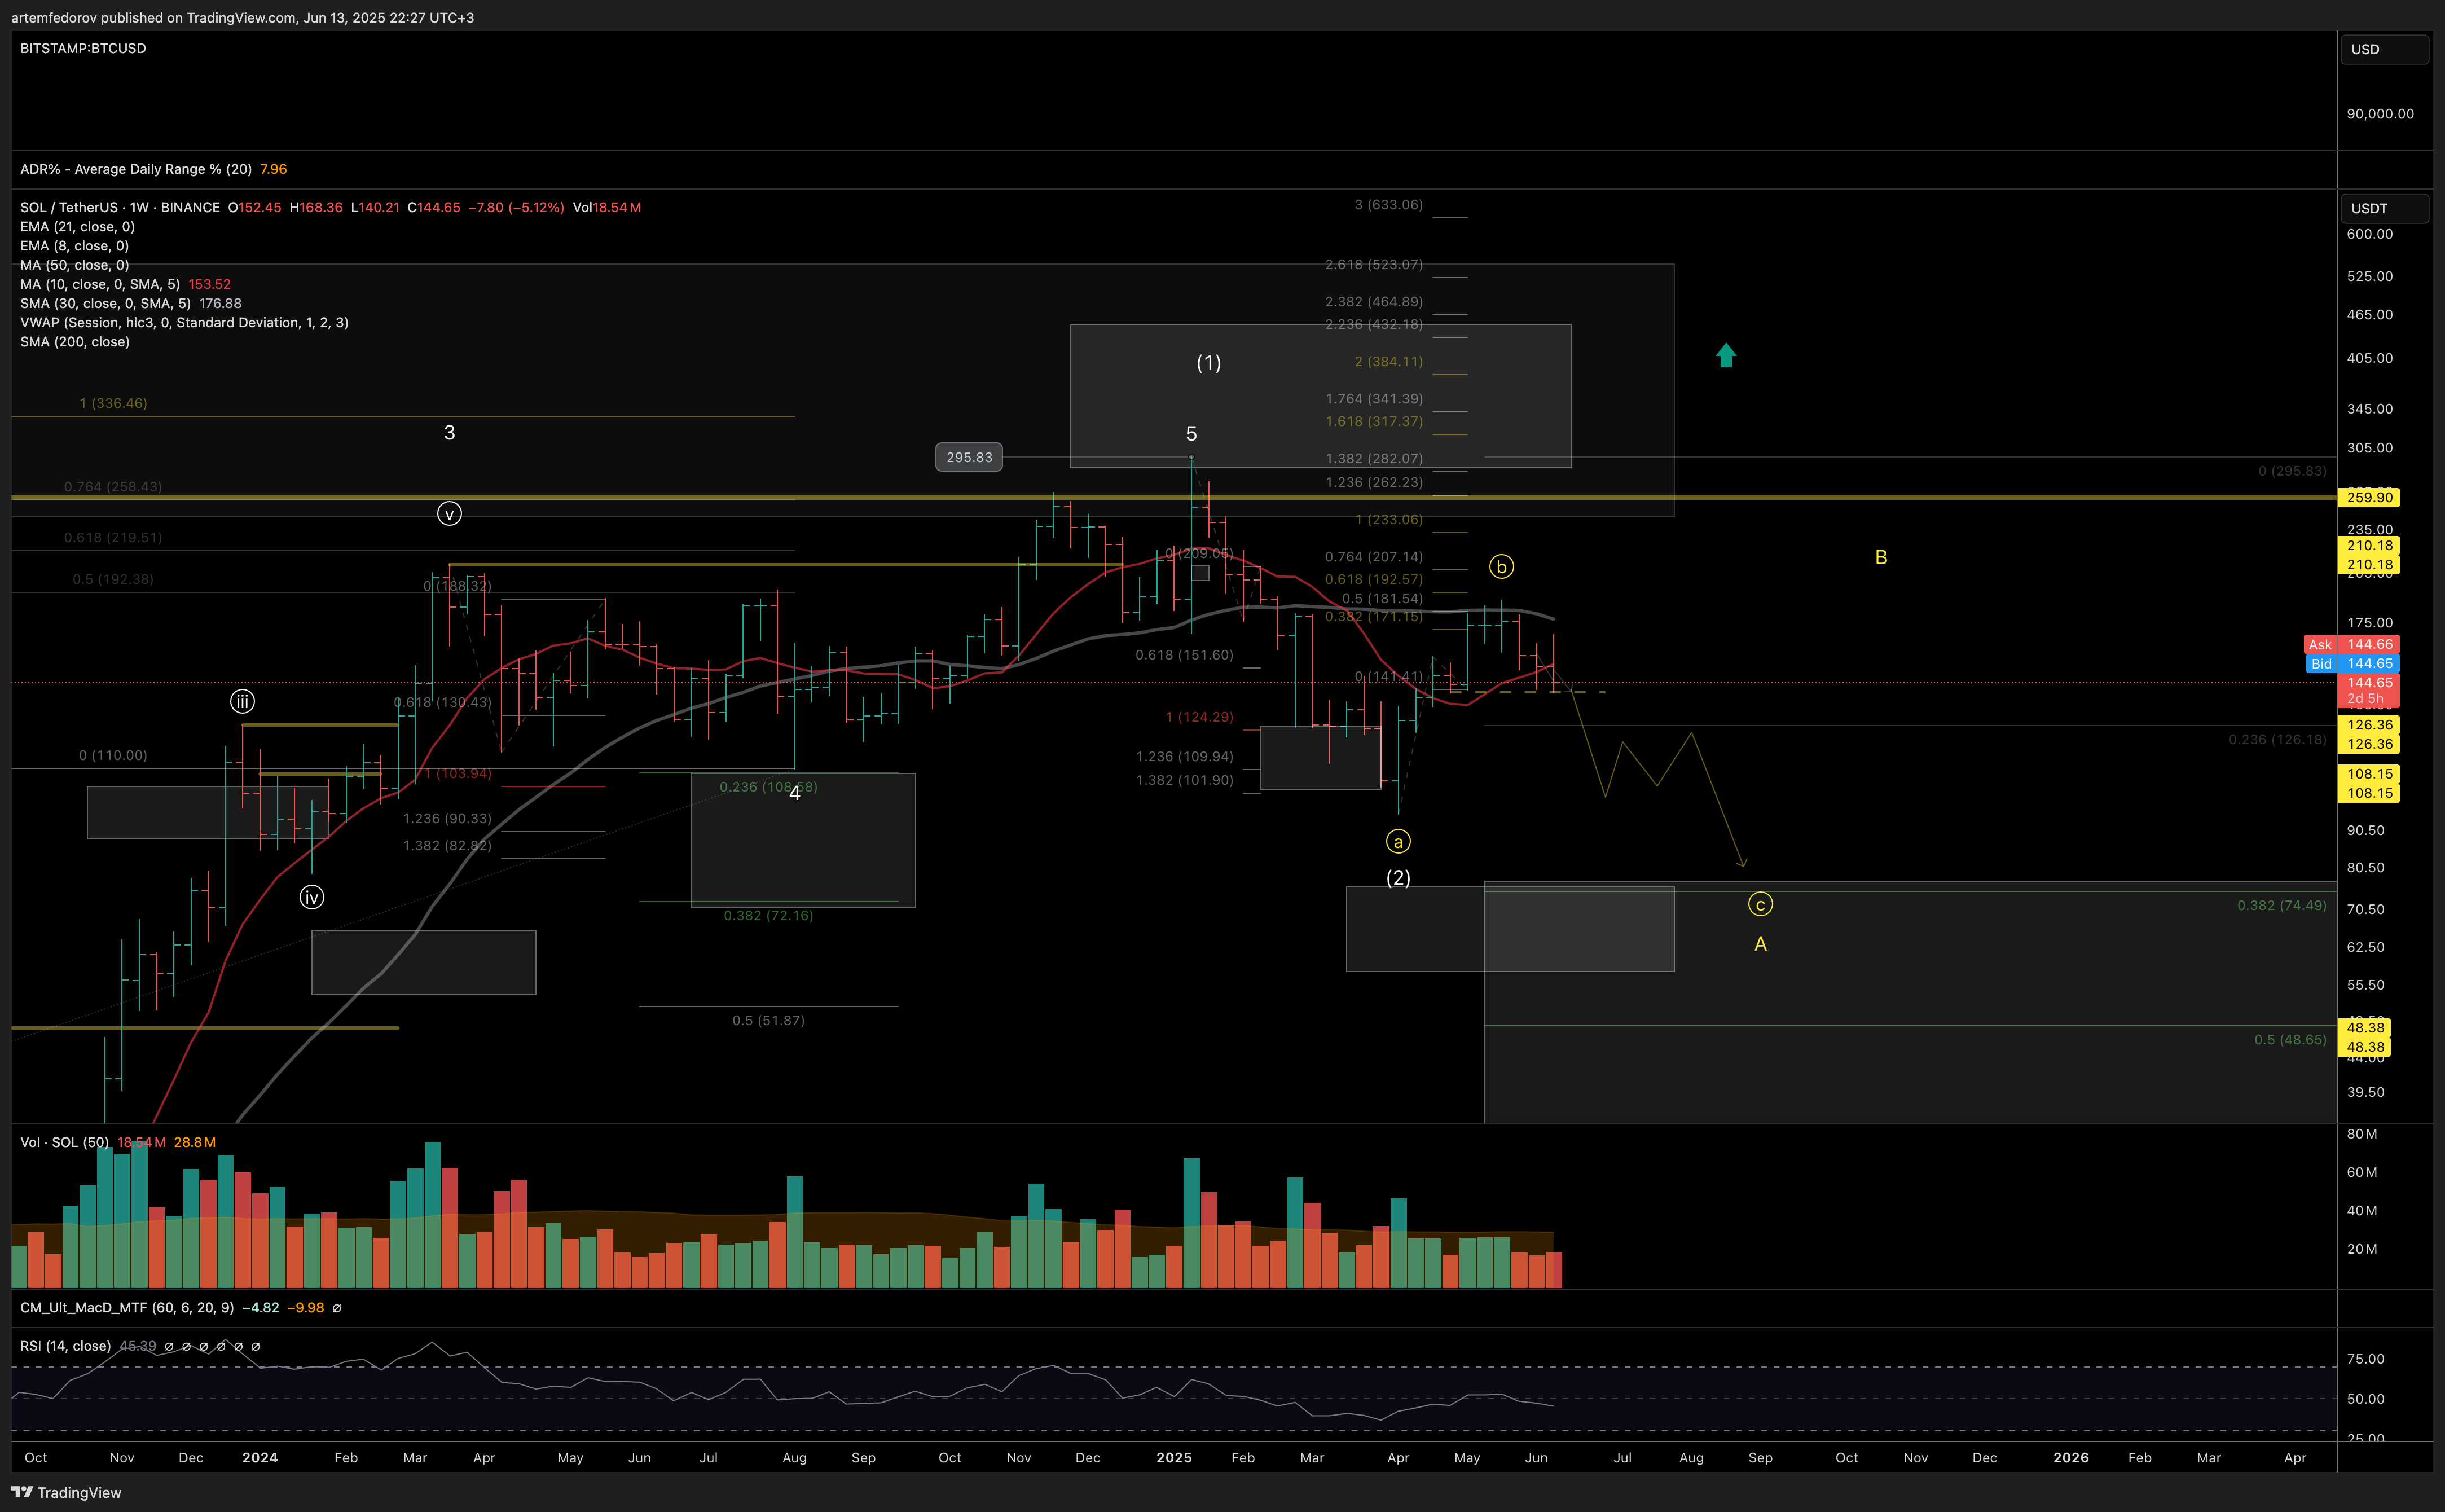Select the 0.5 (48.65) fib label

click(2289, 1040)
